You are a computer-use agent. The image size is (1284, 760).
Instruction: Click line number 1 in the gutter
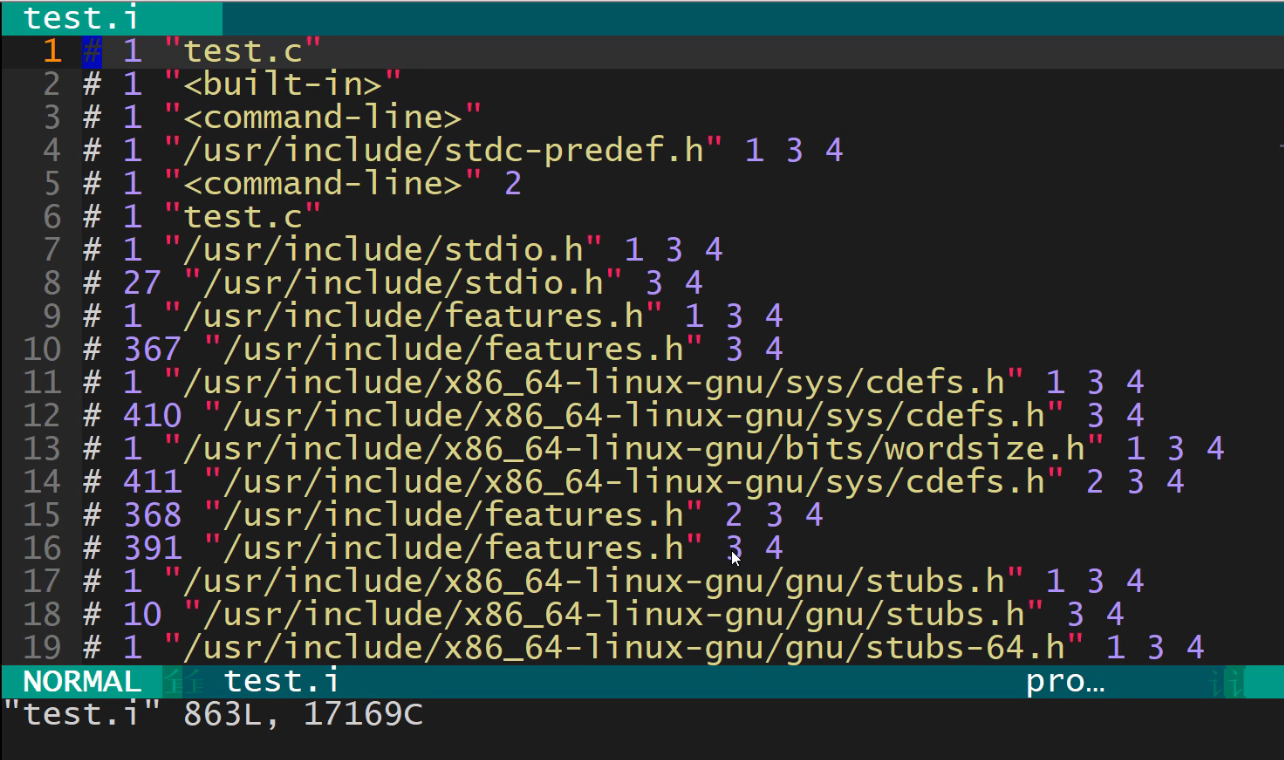click(52, 51)
